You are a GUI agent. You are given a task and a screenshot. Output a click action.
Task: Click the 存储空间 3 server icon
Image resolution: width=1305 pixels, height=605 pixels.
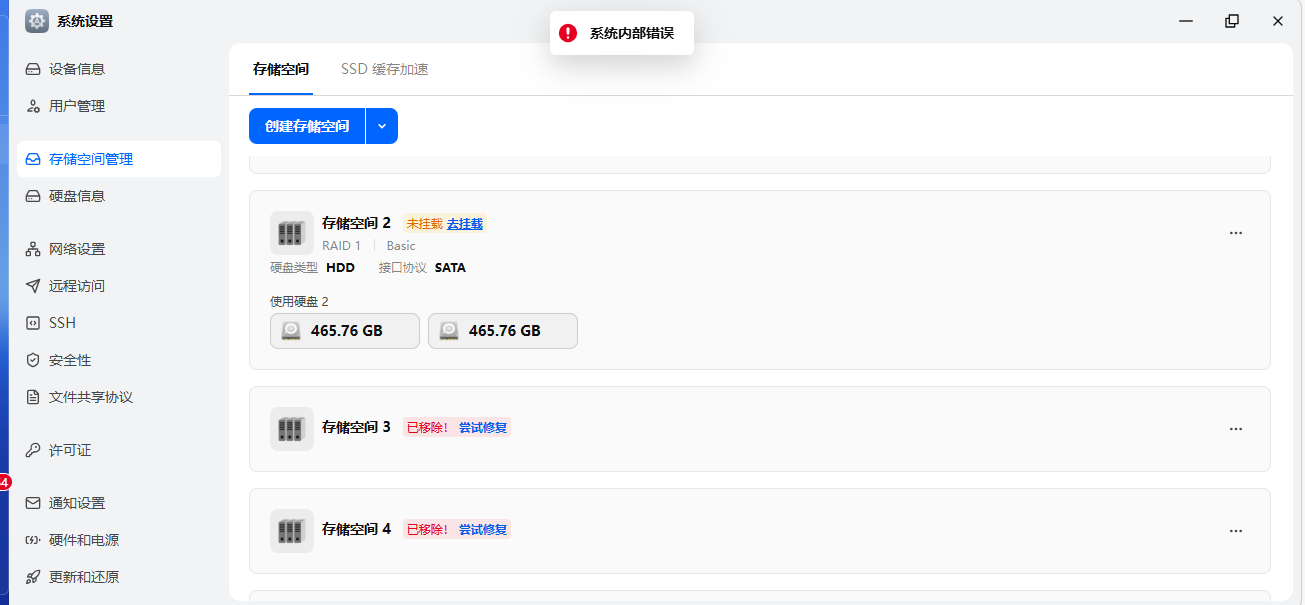[292, 429]
